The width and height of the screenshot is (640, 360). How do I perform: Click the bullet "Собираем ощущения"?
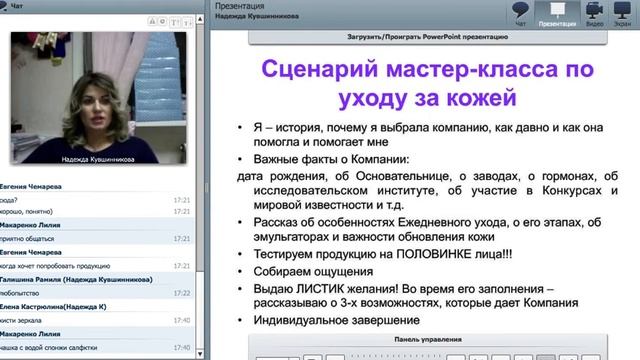(x=313, y=271)
